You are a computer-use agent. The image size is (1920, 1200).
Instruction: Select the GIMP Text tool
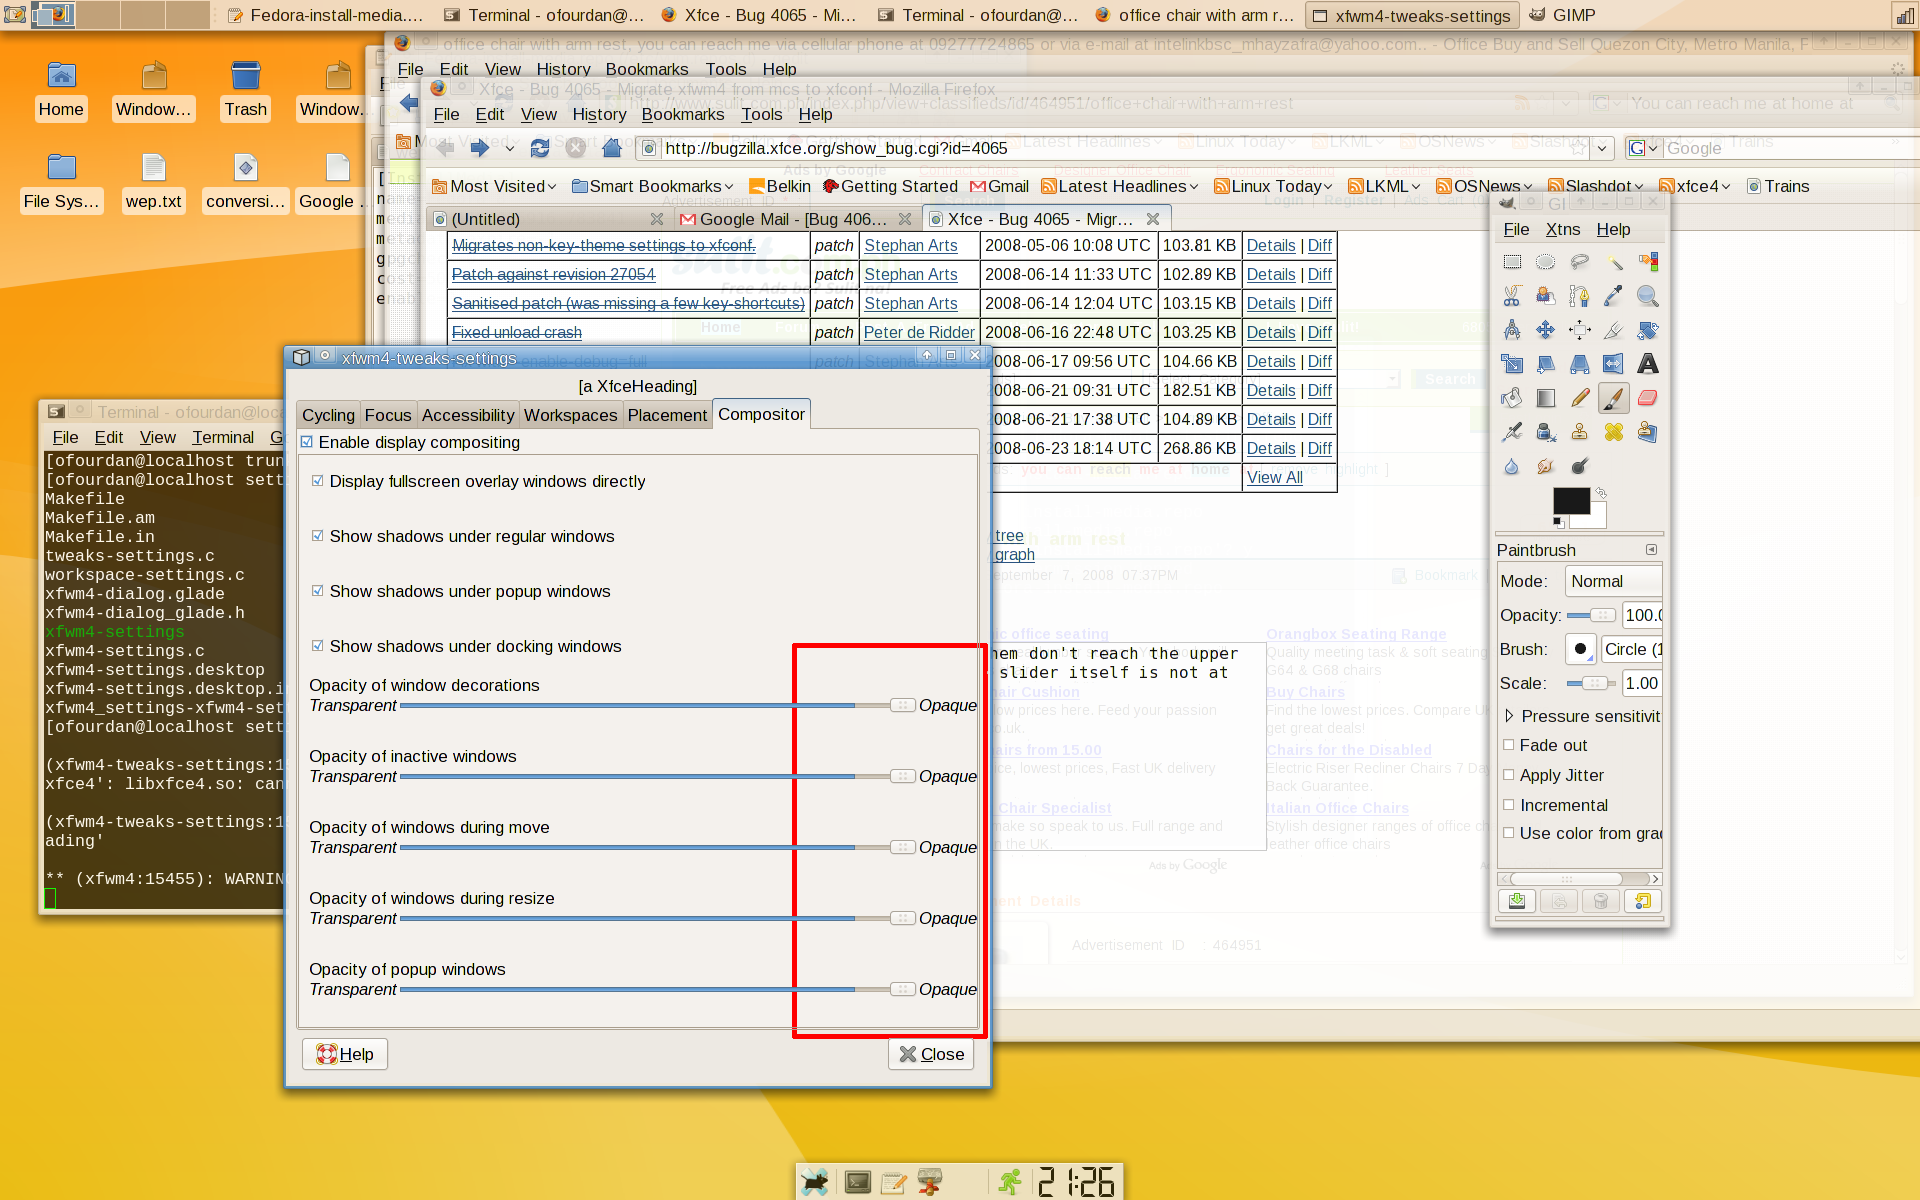pos(1648,364)
